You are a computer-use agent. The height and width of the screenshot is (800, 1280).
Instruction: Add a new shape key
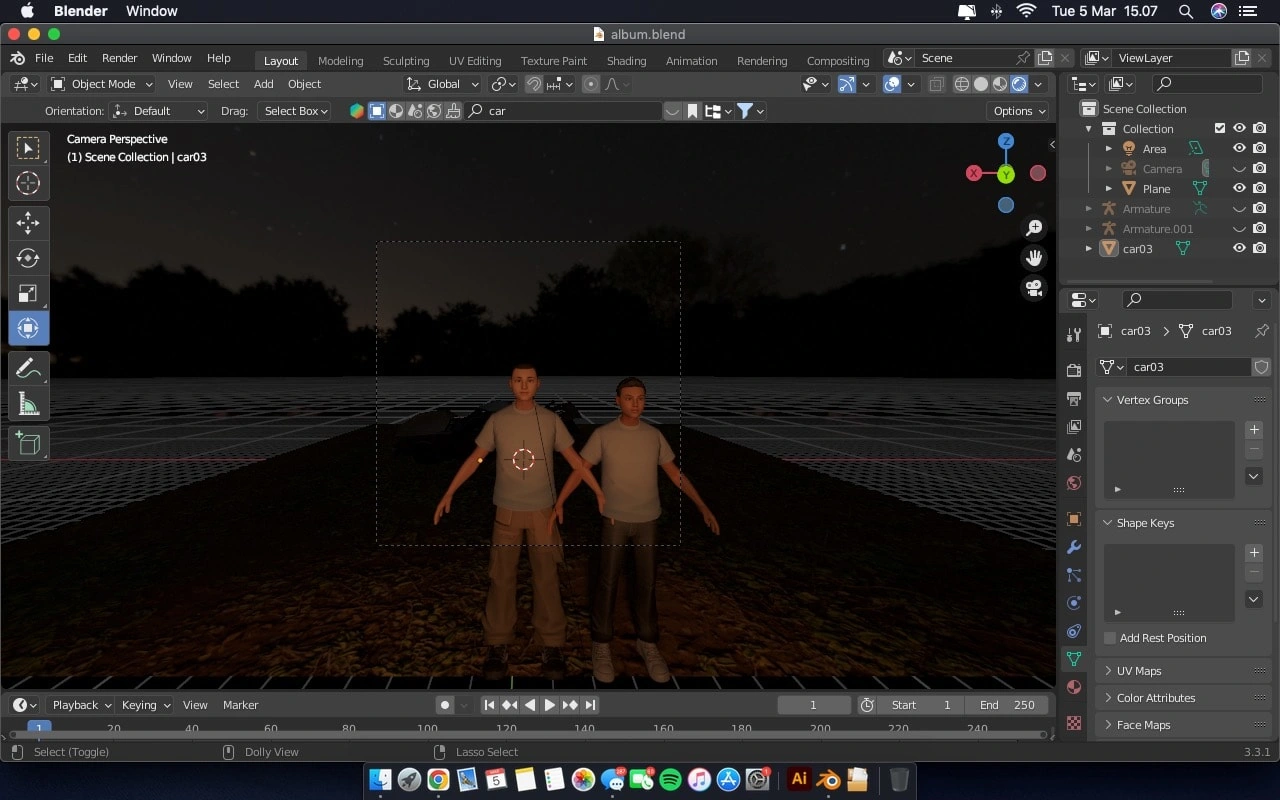pos(1254,553)
